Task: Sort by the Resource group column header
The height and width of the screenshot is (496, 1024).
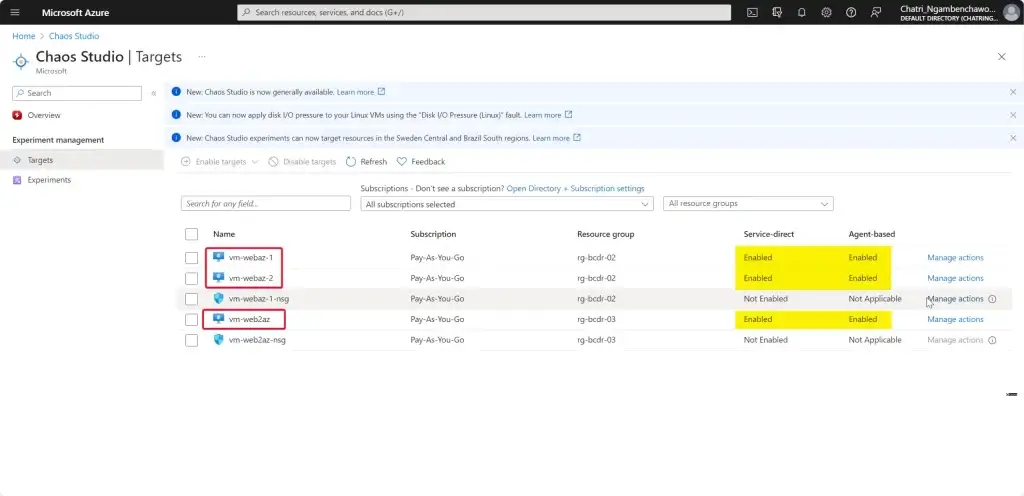Action: tap(605, 234)
